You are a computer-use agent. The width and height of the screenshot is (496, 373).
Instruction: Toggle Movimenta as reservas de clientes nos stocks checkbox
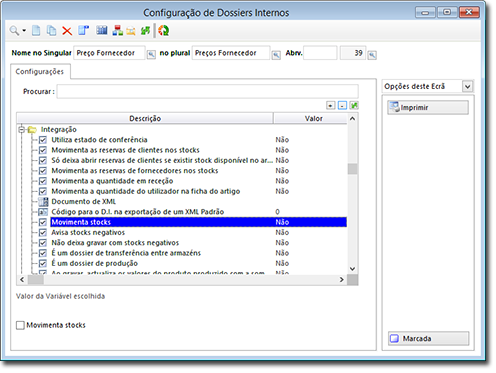click(43, 150)
